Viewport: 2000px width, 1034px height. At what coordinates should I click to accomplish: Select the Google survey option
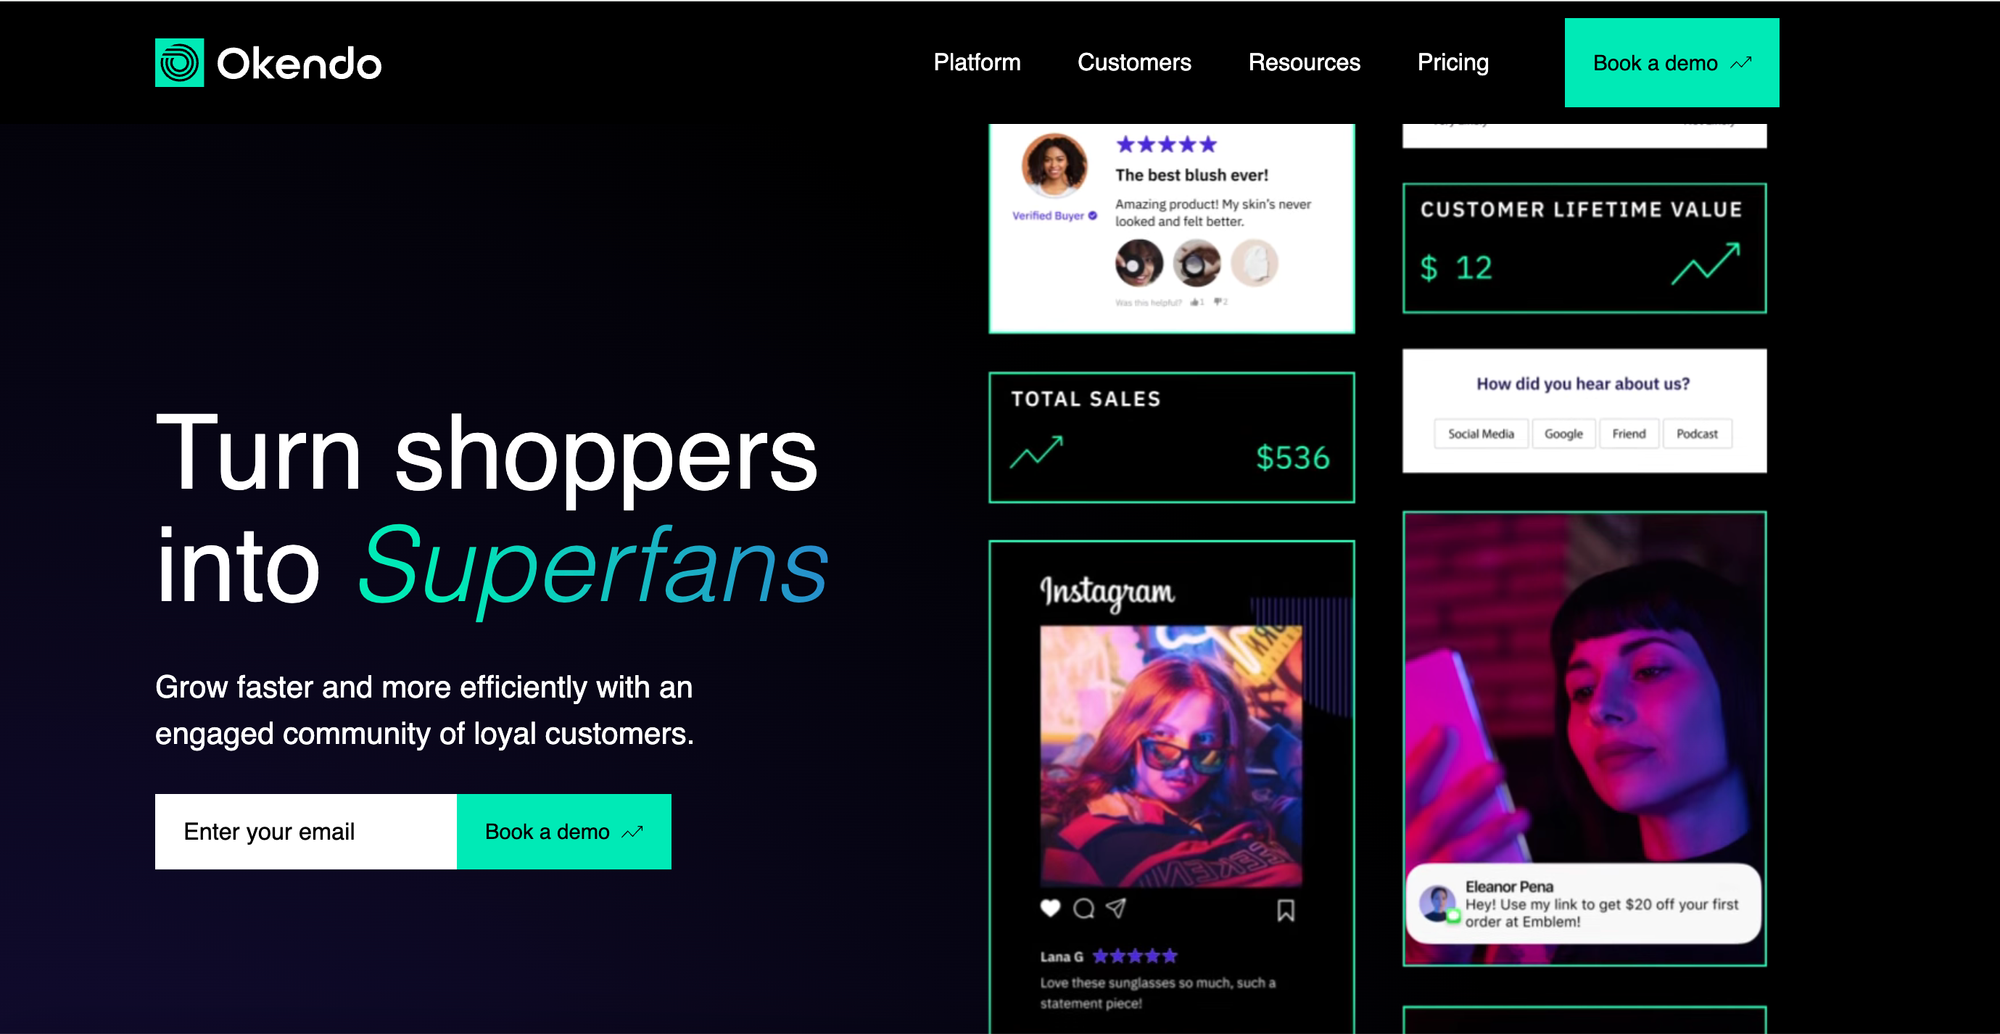1564,434
